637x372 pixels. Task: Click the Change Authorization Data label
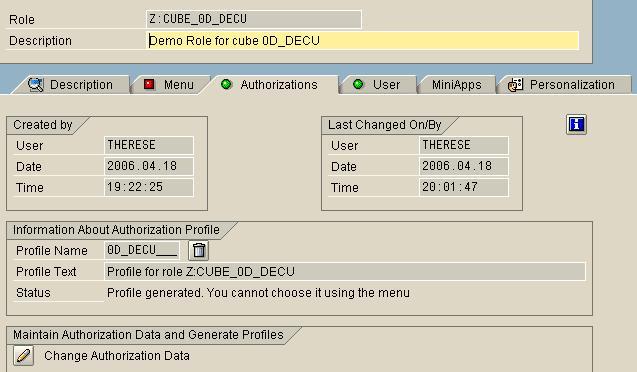click(117, 356)
